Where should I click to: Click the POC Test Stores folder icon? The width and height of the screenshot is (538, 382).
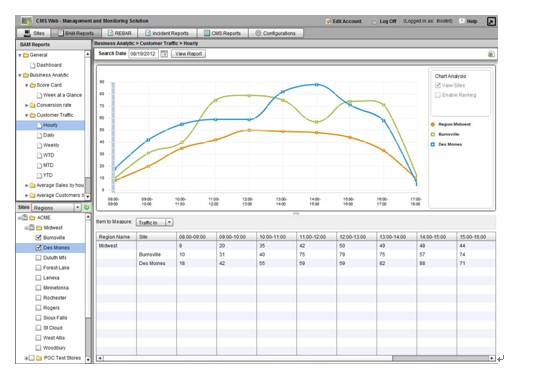point(39,358)
